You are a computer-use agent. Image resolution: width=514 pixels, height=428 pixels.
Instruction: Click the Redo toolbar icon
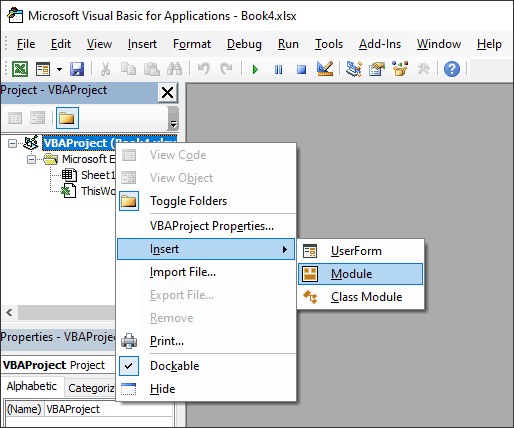point(226,69)
